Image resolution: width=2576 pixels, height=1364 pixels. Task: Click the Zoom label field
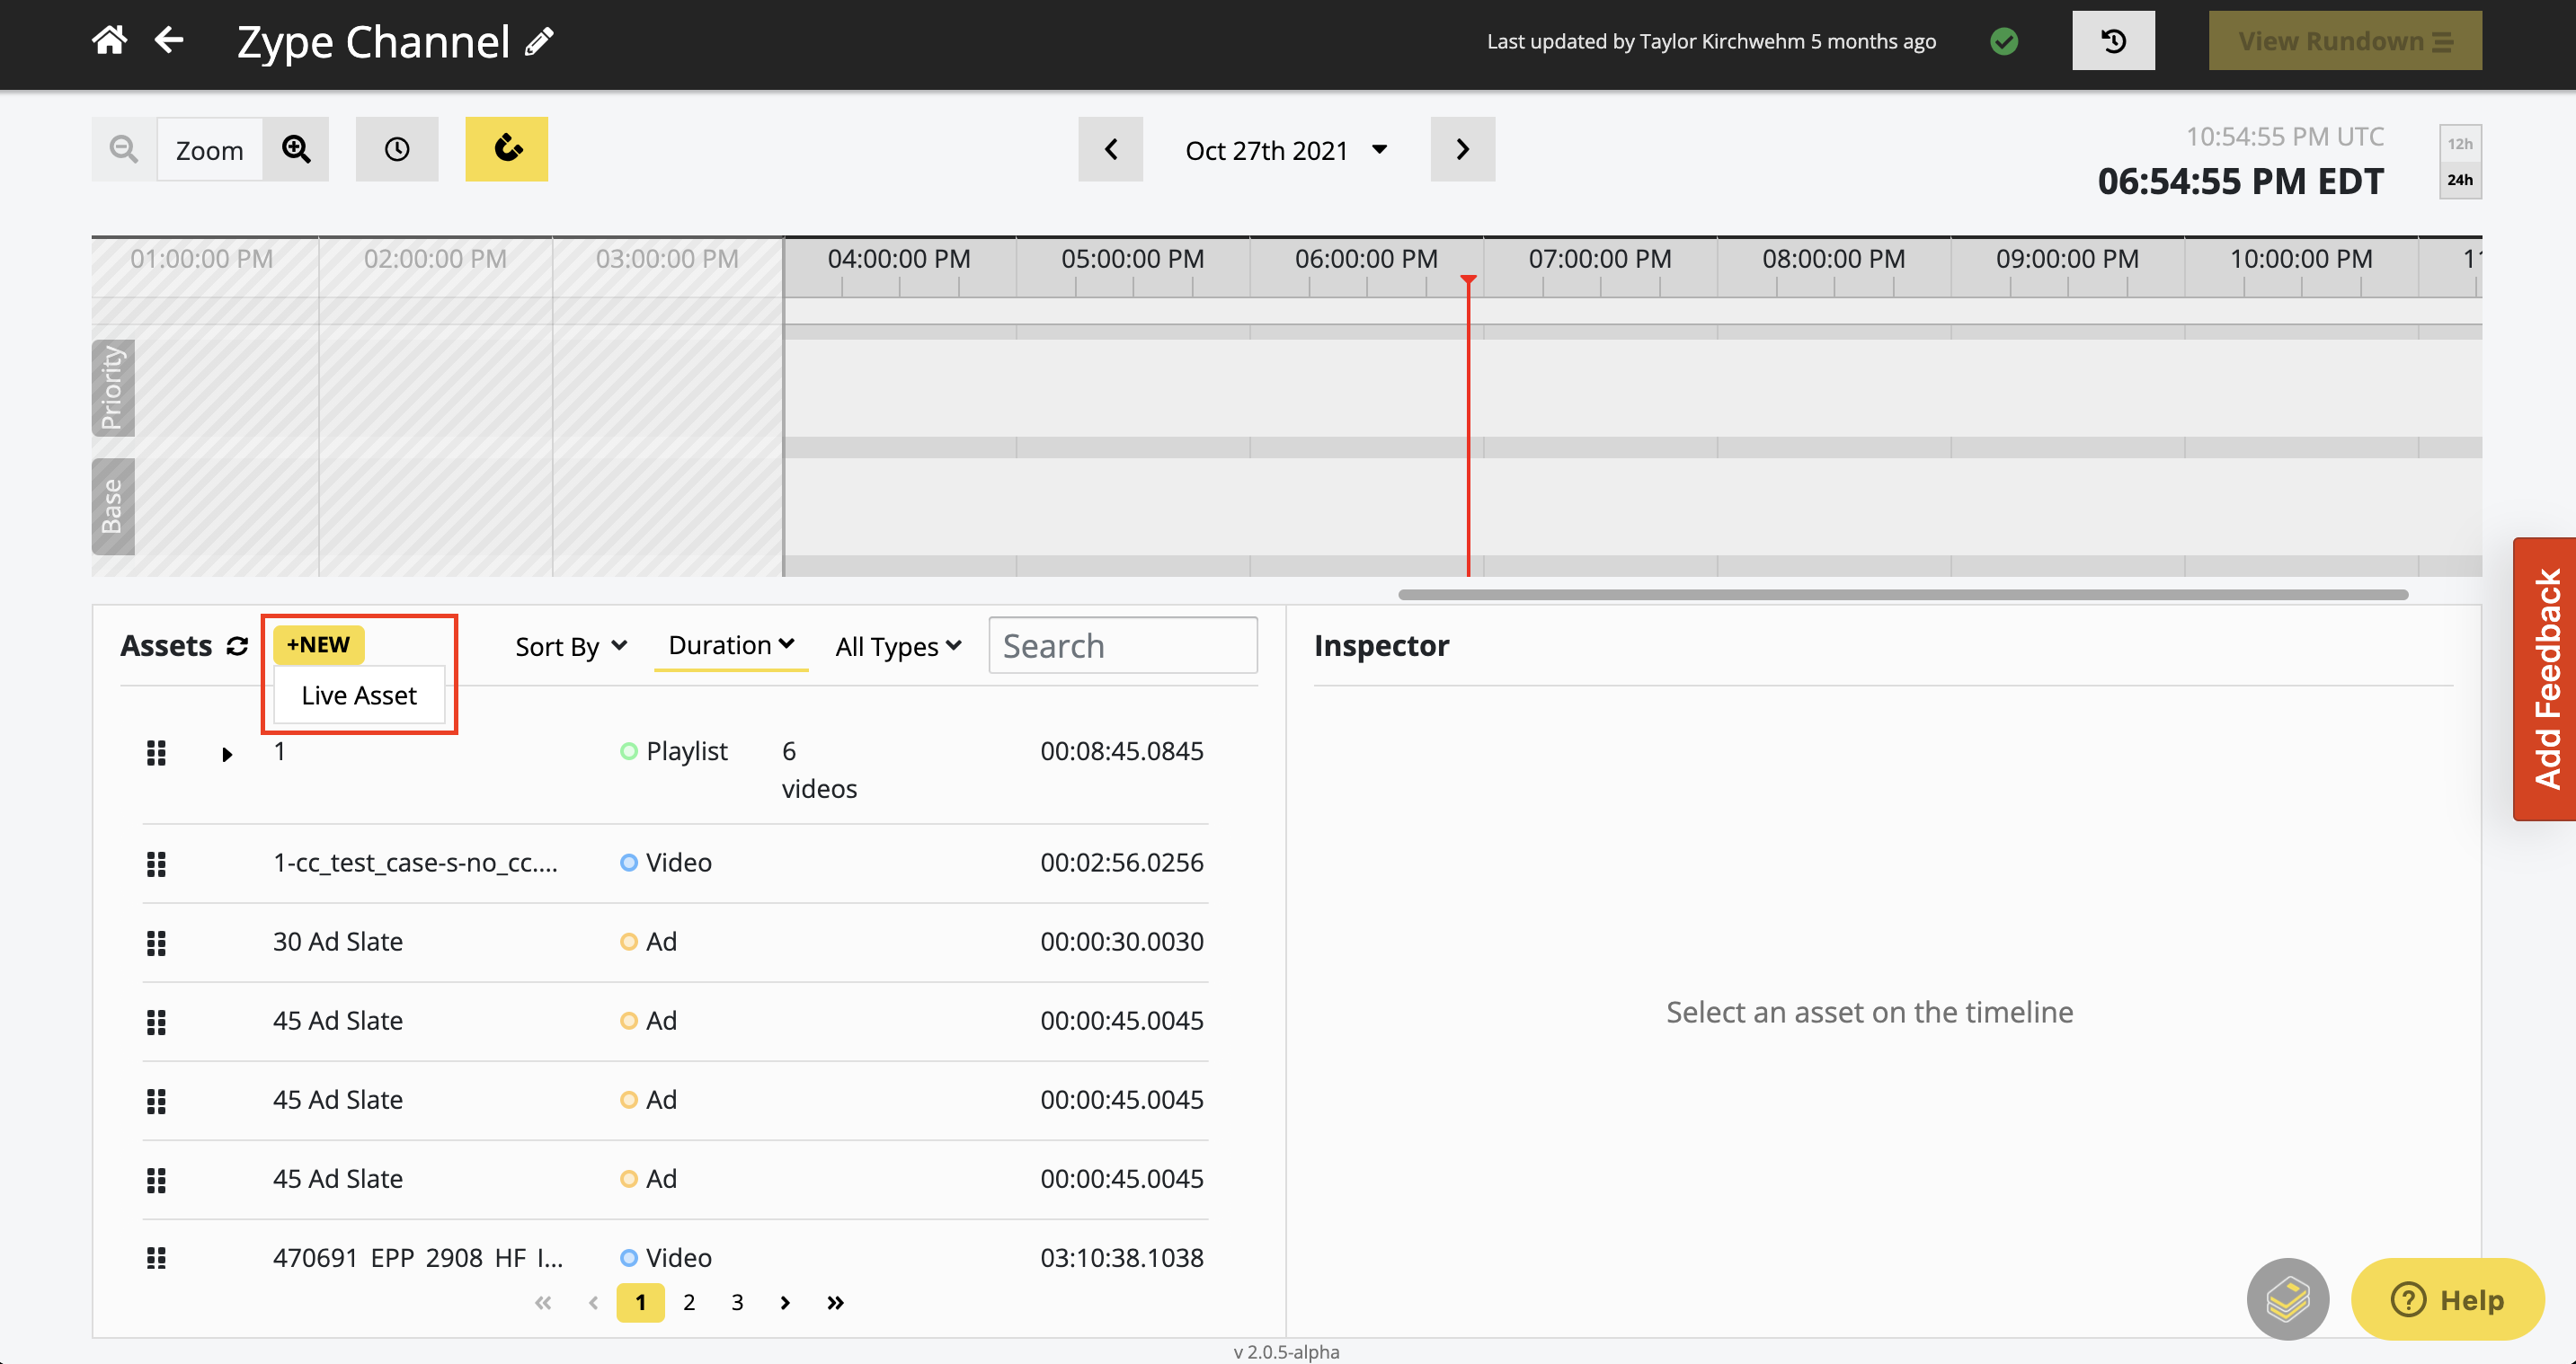click(x=210, y=149)
